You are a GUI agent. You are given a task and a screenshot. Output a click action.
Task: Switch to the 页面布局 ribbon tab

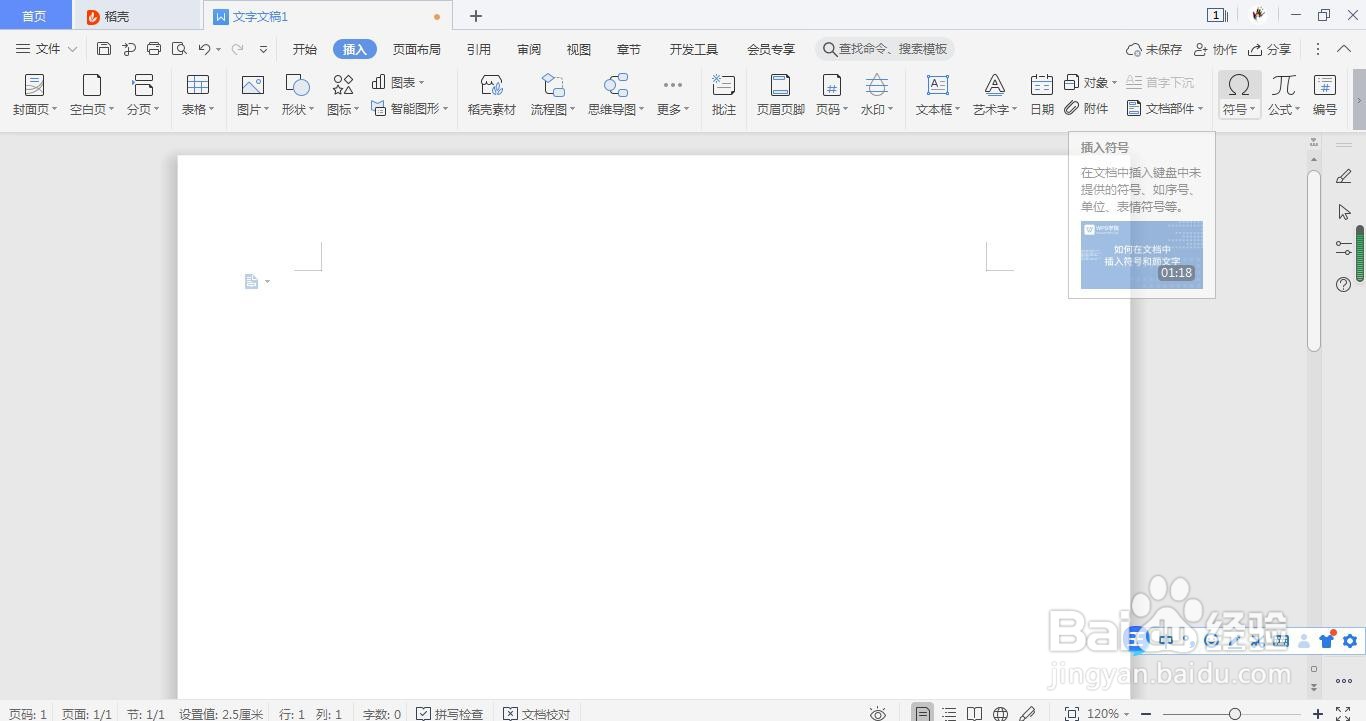click(417, 48)
